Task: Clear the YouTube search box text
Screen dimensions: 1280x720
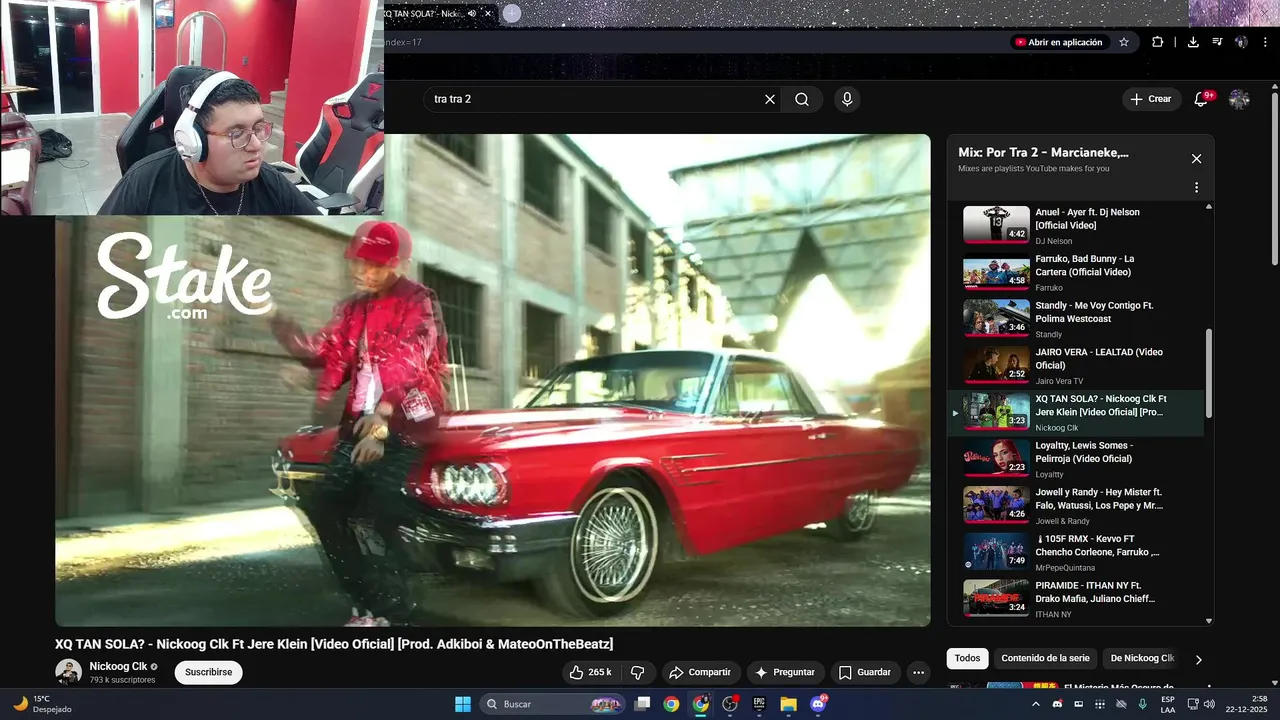Action: click(x=770, y=99)
